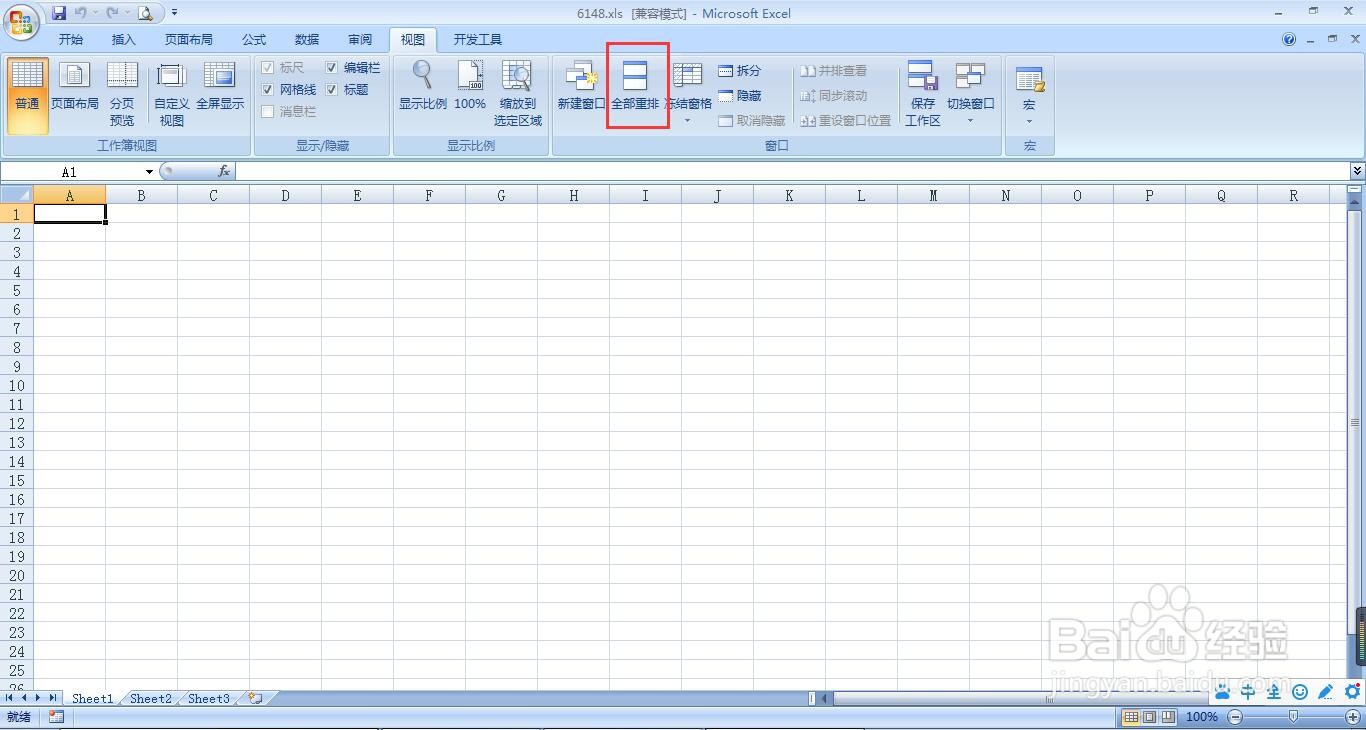Click vertical scrollbar up arrow
The height and width of the screenshot is (730, 1366).
click(1355, 202)
